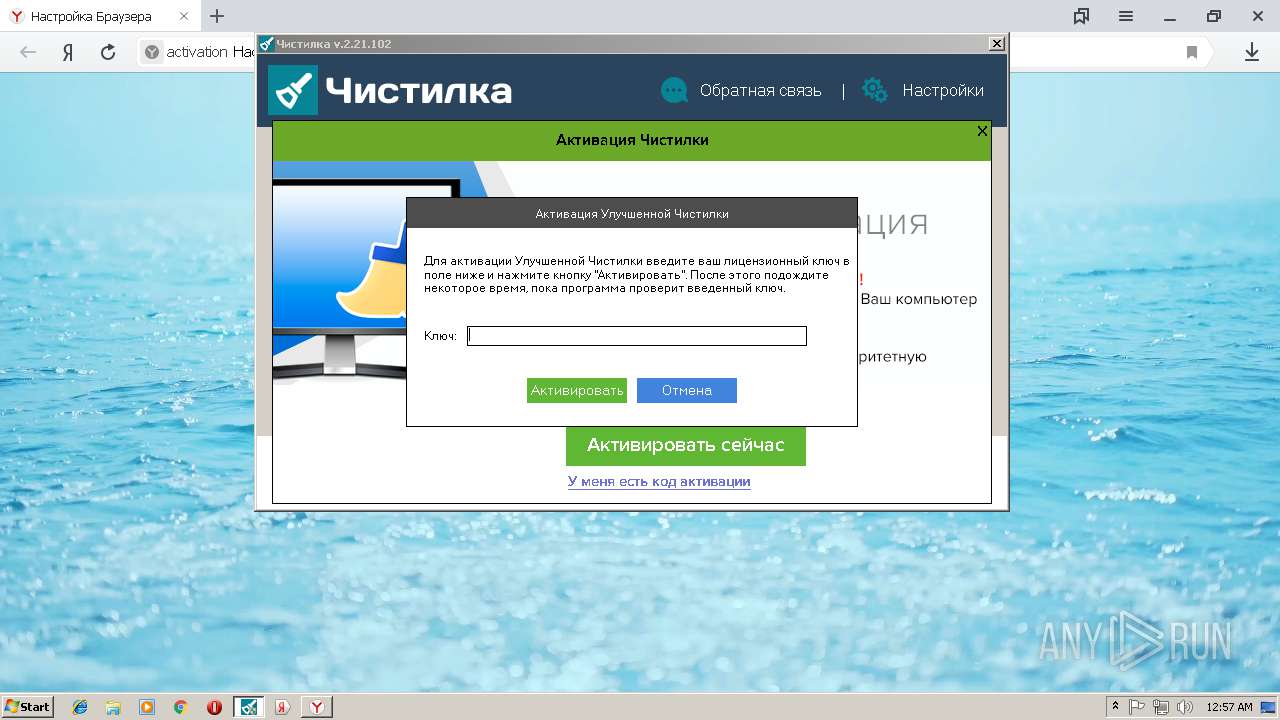Open the У меня есть код активации link
Screen dimensions: 1280x720
tap(659, 482)
